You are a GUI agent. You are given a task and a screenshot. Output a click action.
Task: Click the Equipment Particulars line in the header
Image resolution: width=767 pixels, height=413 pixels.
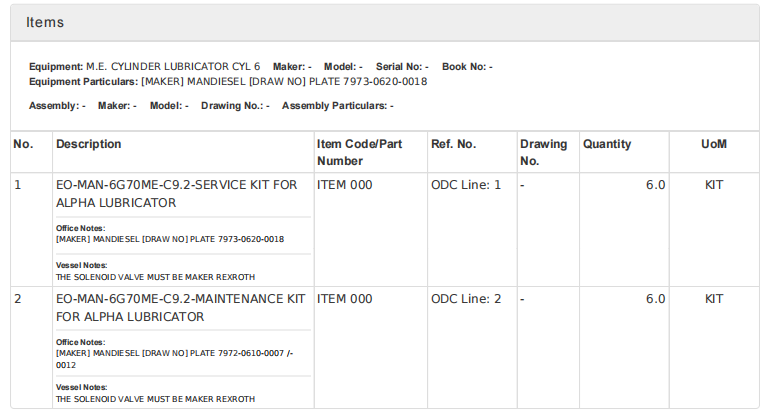(x=228, y=81)
